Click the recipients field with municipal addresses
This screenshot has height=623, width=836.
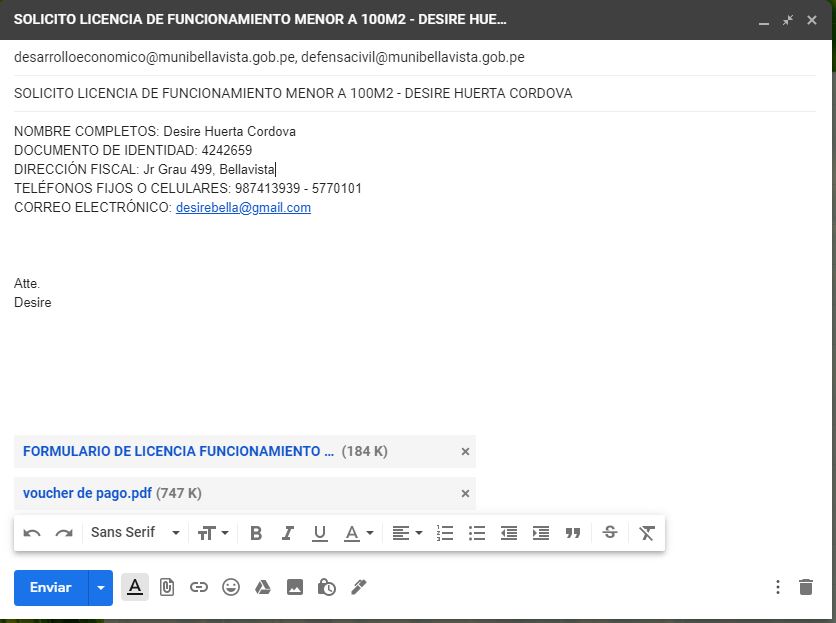[x=415, y=57]
